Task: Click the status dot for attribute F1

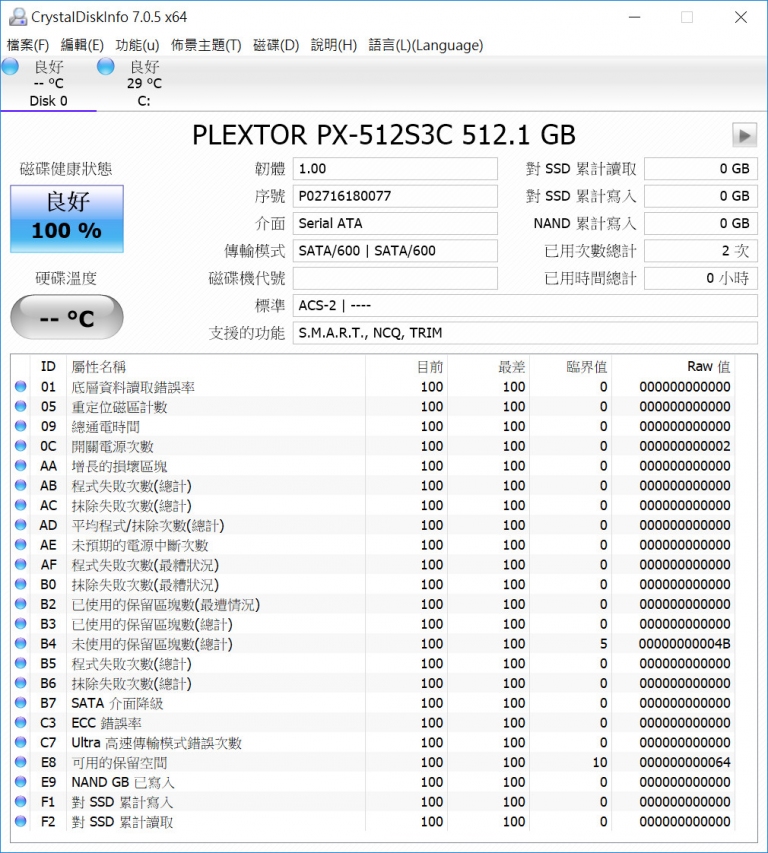Action: pyautogui.click(x=21, y=801)
